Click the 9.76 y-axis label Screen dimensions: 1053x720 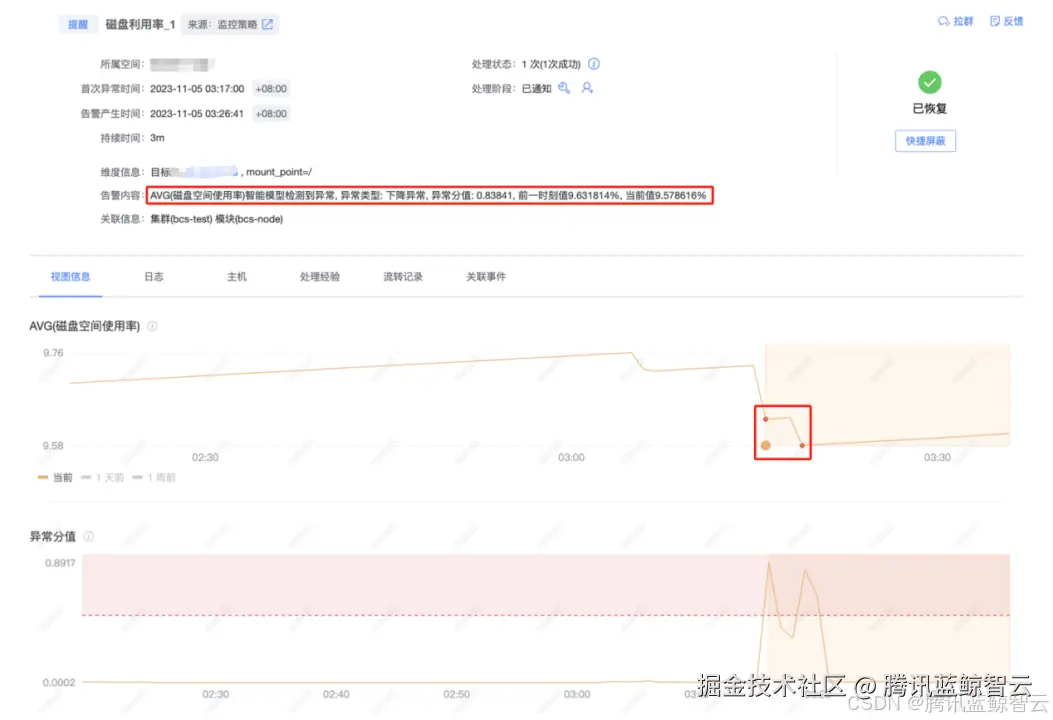click(x=53, y=353)
